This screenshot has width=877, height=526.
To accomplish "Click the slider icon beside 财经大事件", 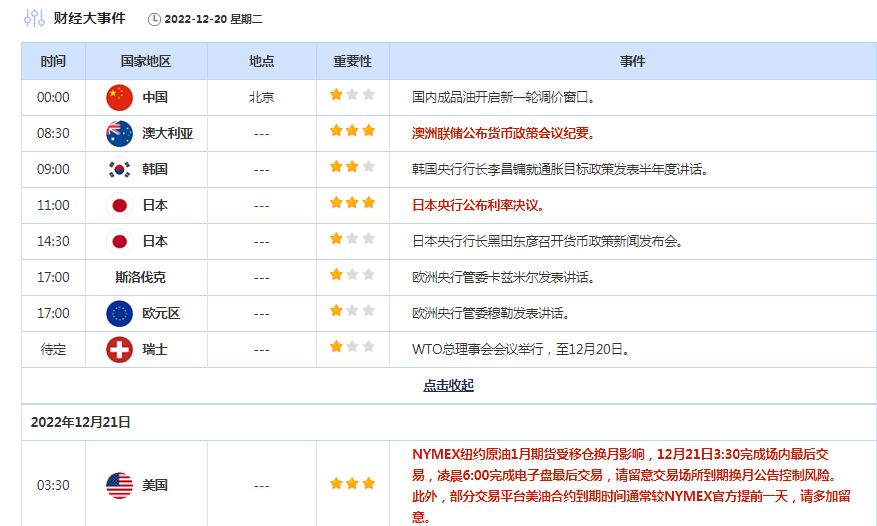I will (34, 18).
